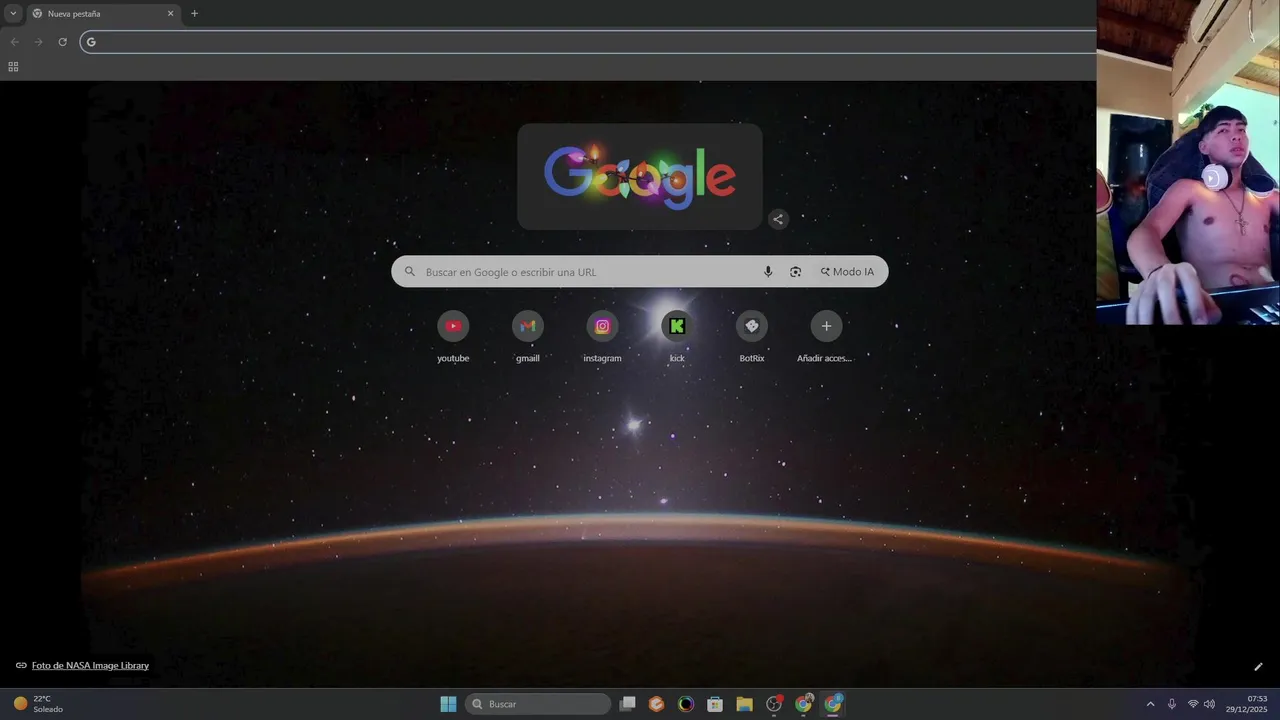Click the Google holiday doodle logo

pos(640,177)
